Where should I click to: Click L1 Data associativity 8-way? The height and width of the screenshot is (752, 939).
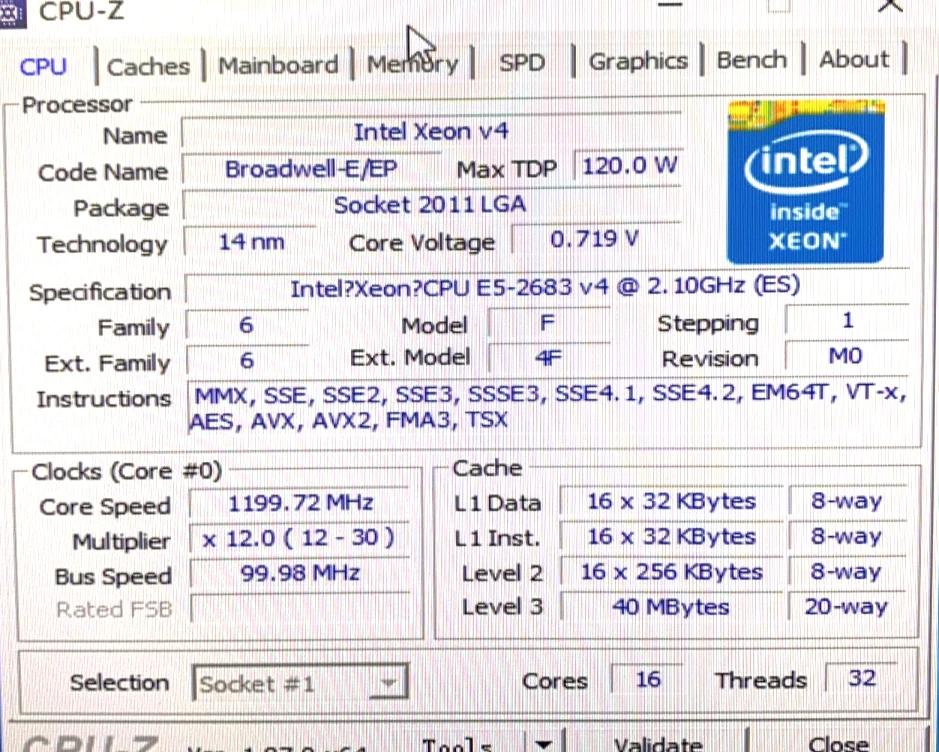coord(847,500)
